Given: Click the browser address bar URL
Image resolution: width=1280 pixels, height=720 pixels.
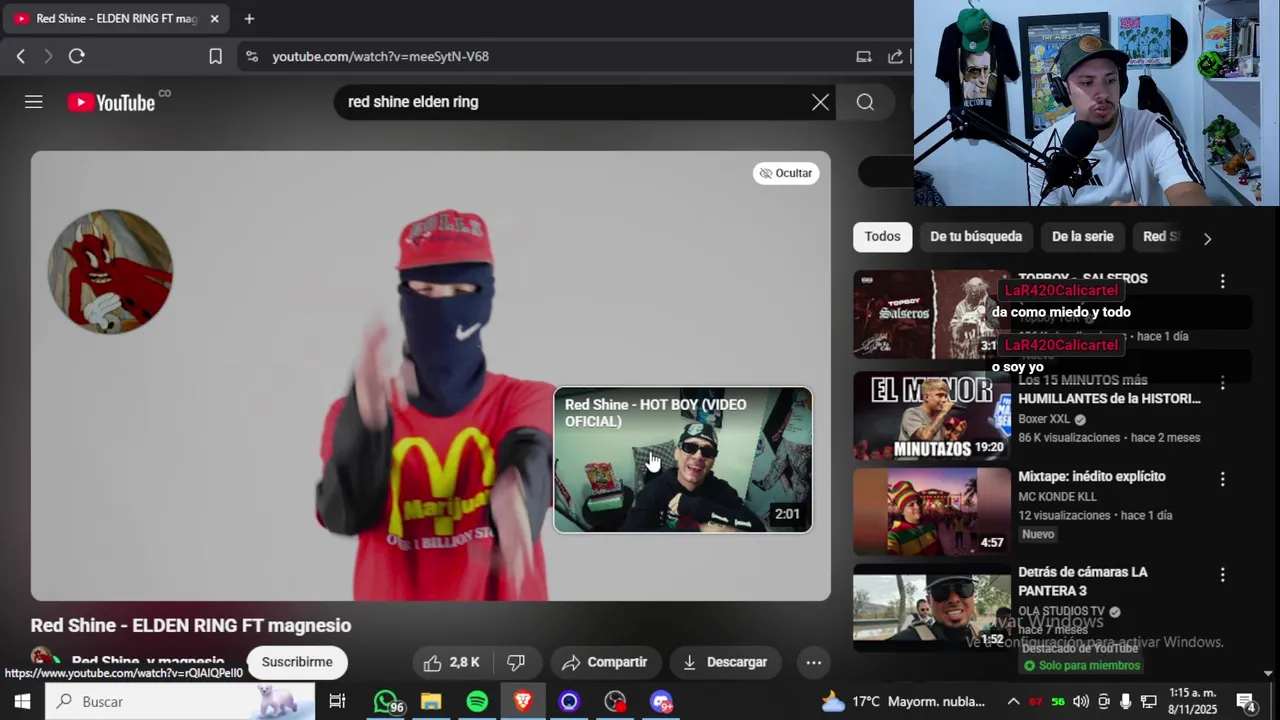Looking at the screenshot, I should [381, 57].
